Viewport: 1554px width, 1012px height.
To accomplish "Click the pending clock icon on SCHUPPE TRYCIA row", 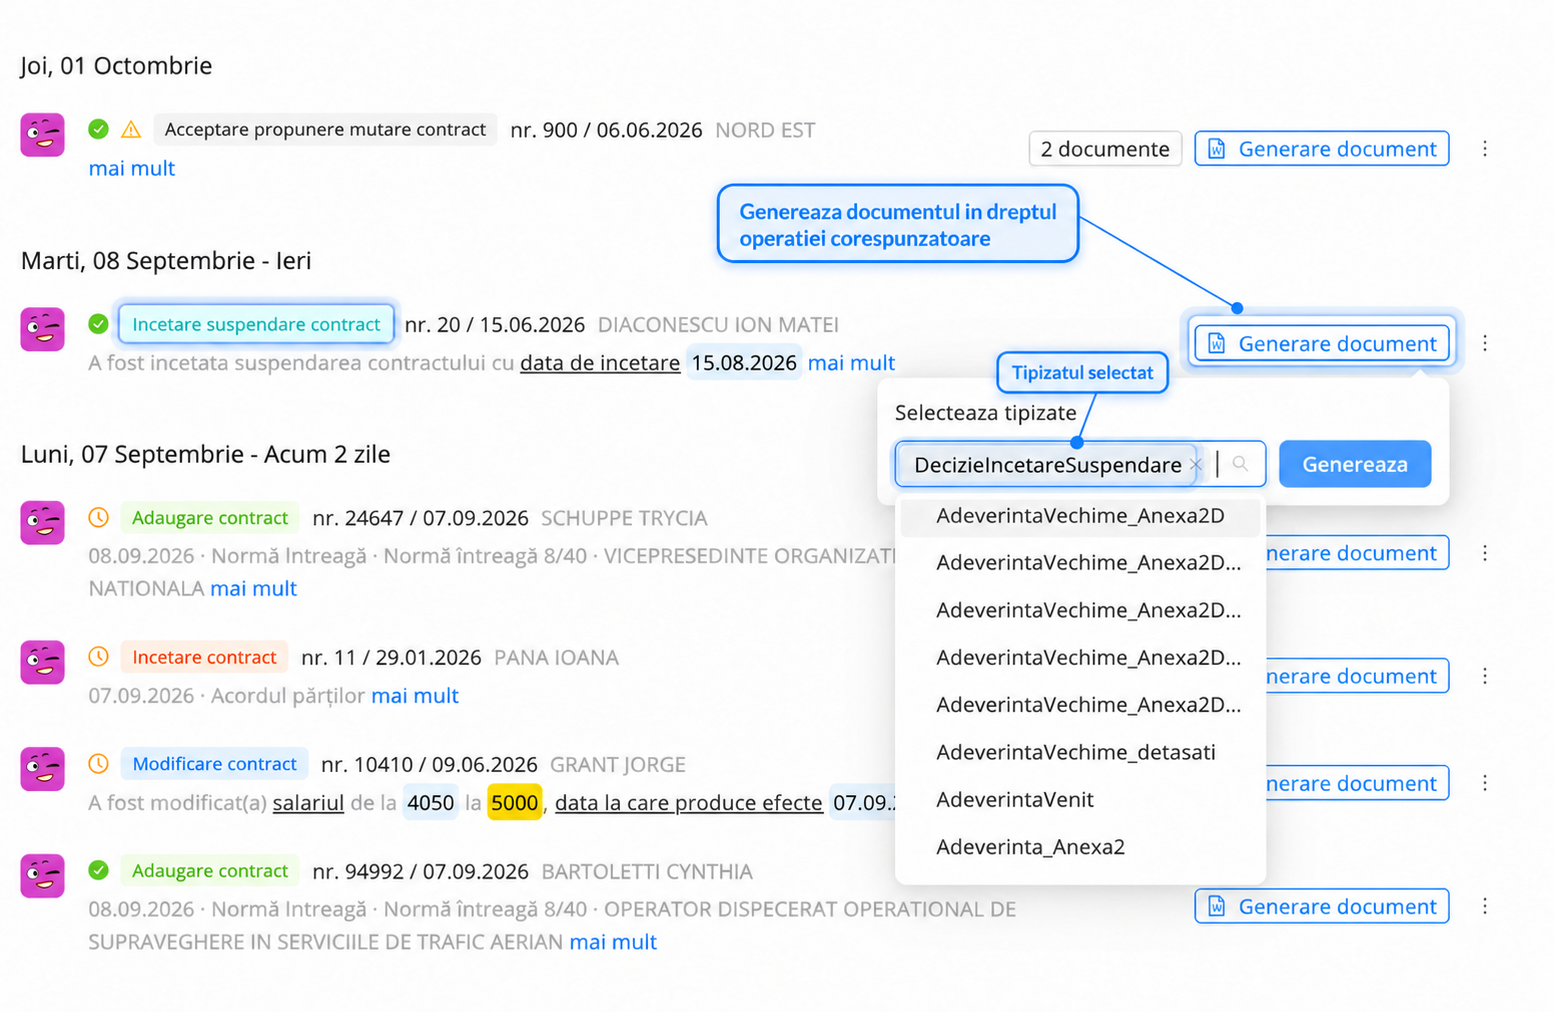I will 98,518.
